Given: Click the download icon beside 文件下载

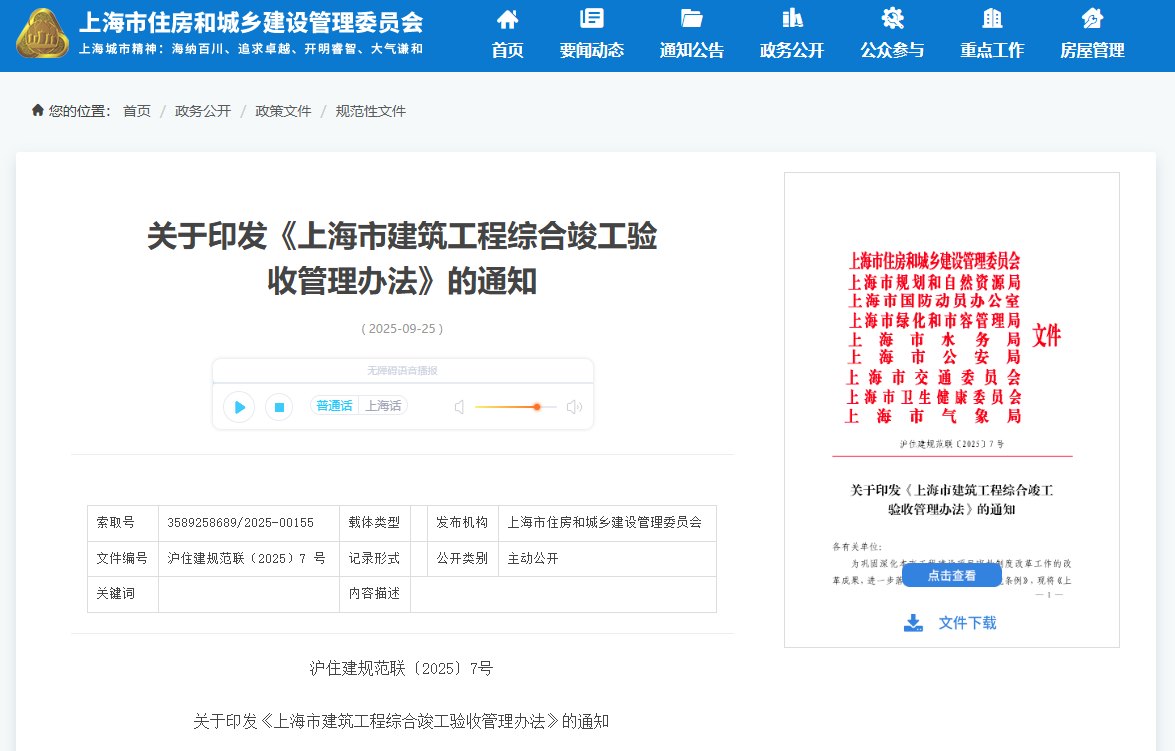Looking at the screenshot, I should 912,622.
